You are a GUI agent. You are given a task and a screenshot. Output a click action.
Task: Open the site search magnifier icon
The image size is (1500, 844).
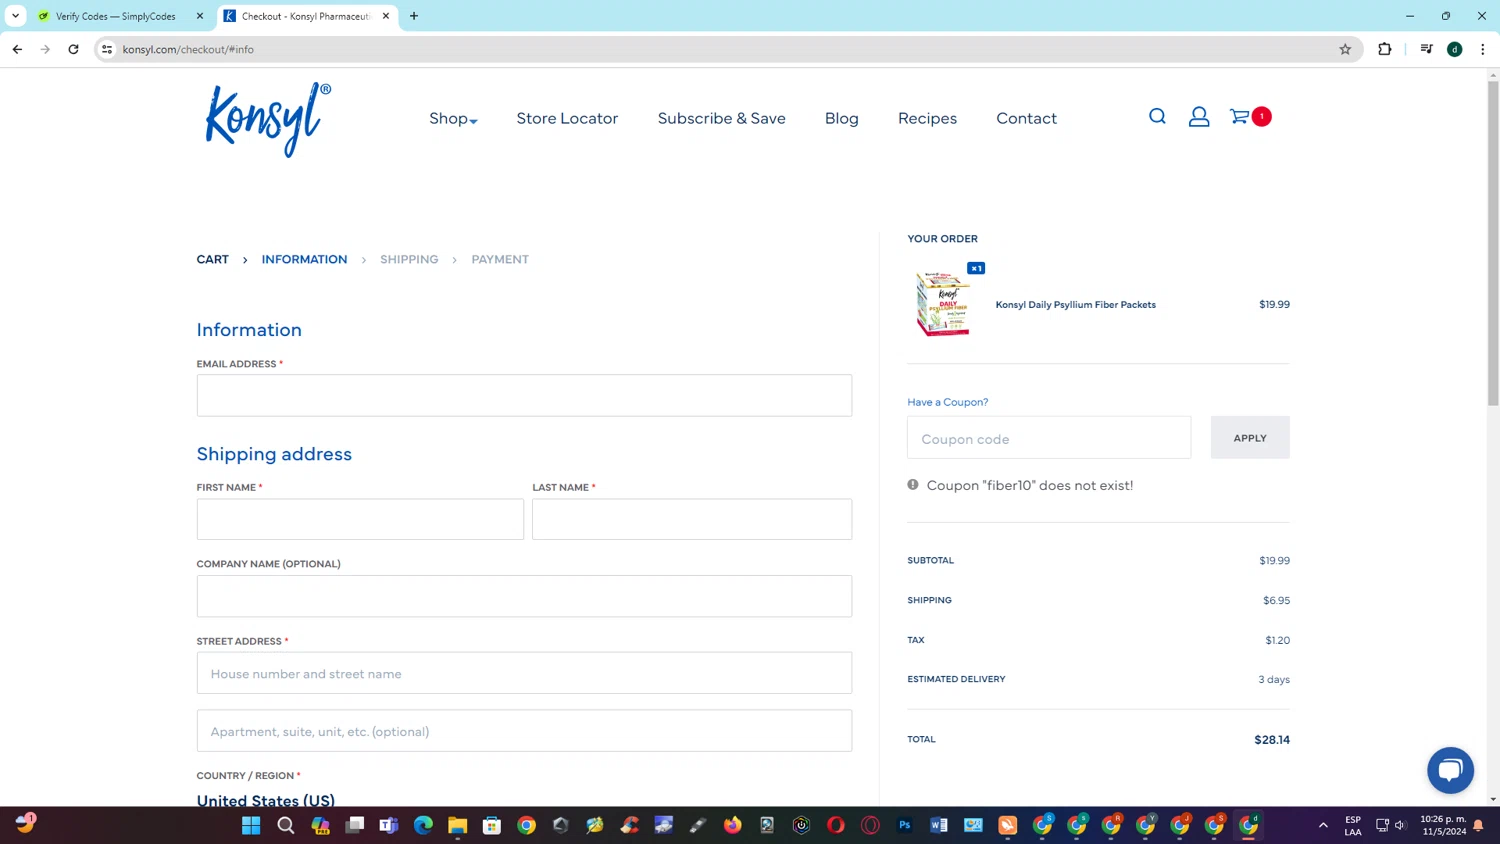tap(1157, 117)
